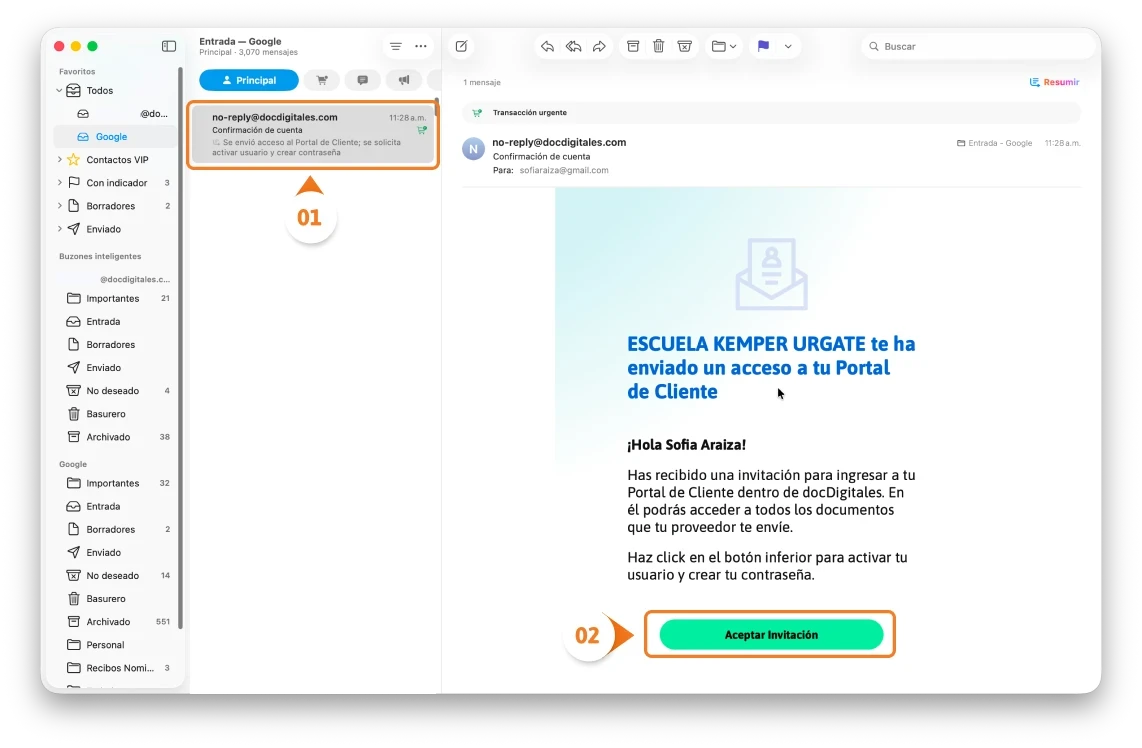The image size is (1142, 748).
Task: Click the Aceptar Invitación button
Action: click(x=770, y=634)
